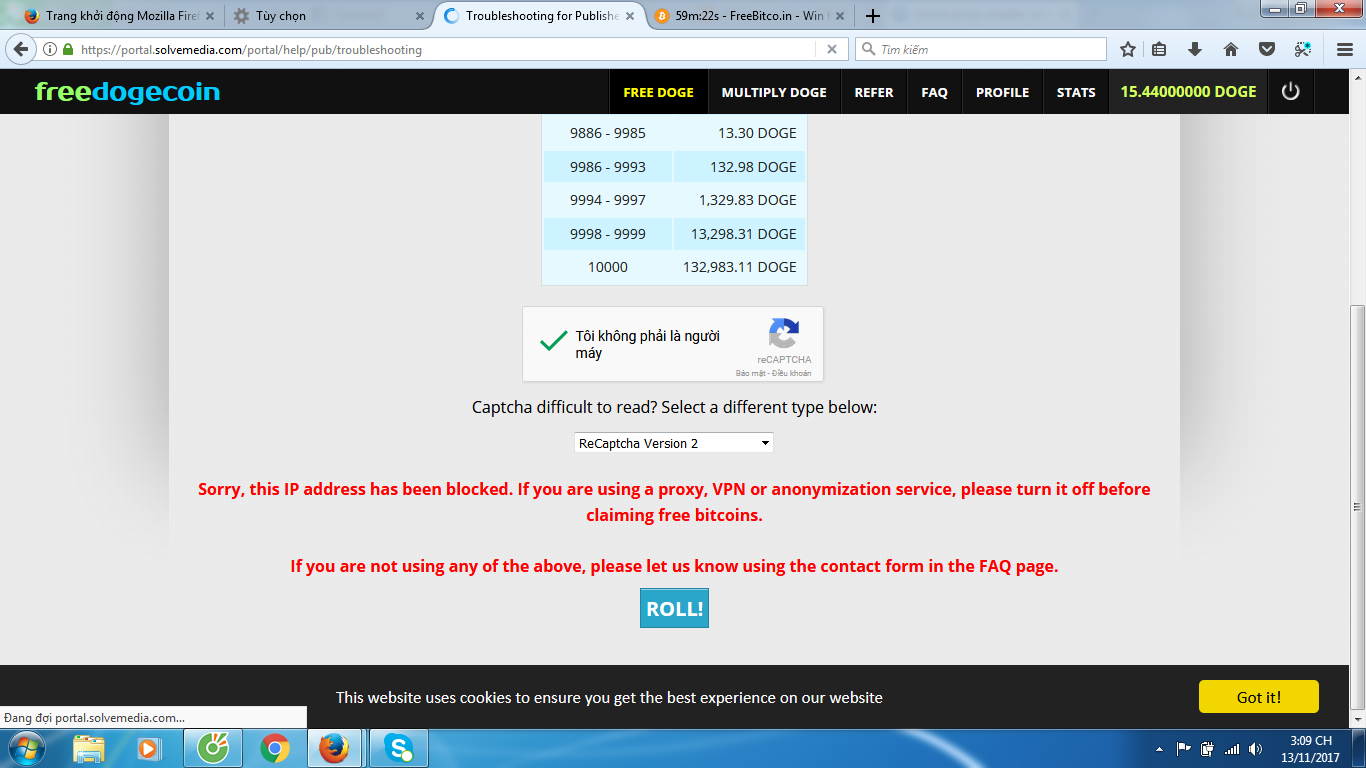Go to the Firefox home page icon

pos(1231,49)
